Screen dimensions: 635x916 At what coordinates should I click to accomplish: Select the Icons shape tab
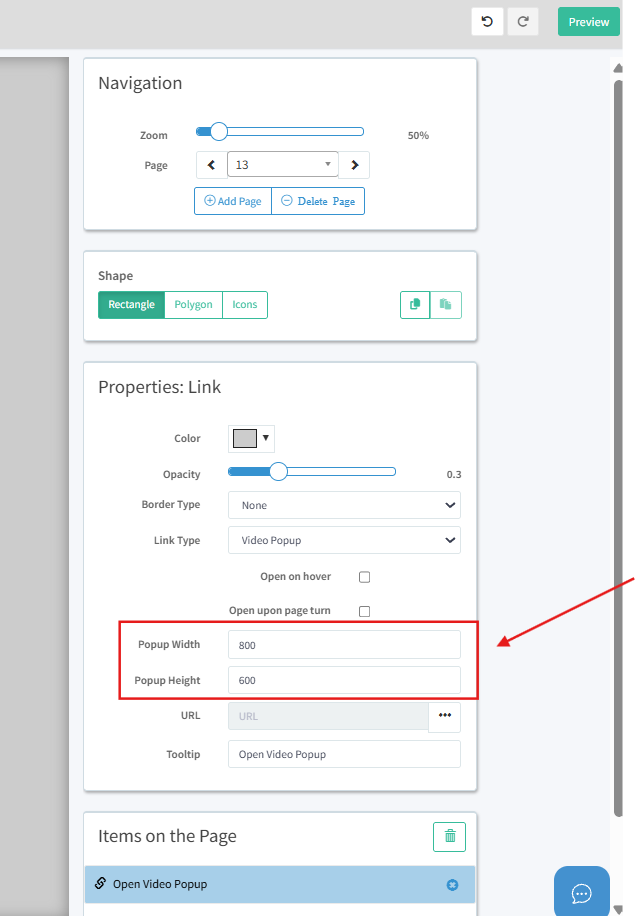tap(245, 305)
